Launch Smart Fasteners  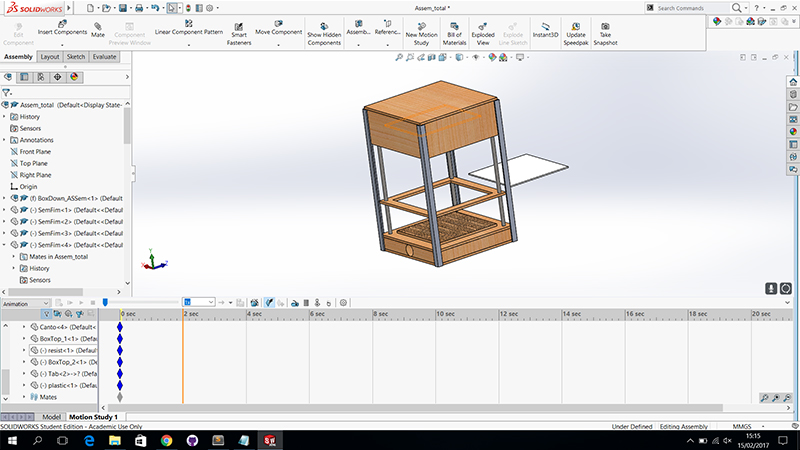pyautogui.click(x=239, y=34)
